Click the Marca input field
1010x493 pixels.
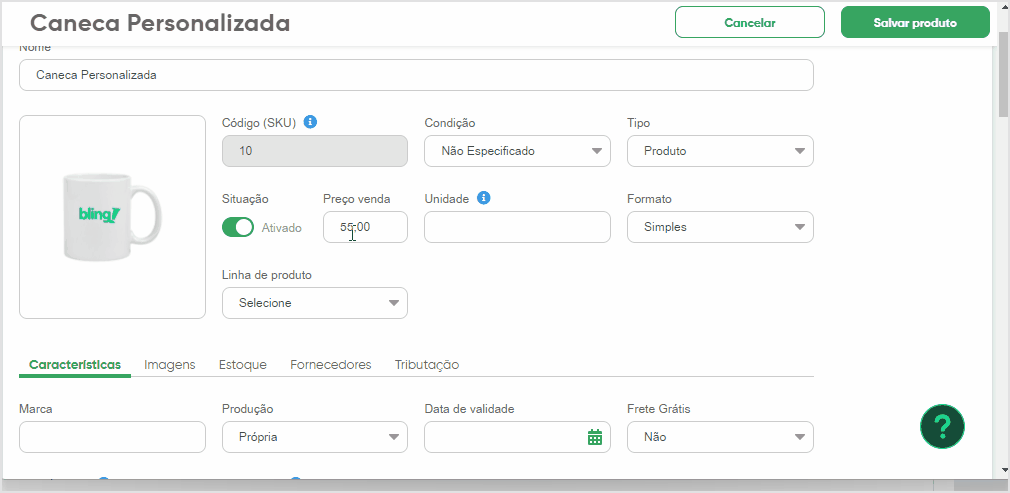click(x=113, y=437)
